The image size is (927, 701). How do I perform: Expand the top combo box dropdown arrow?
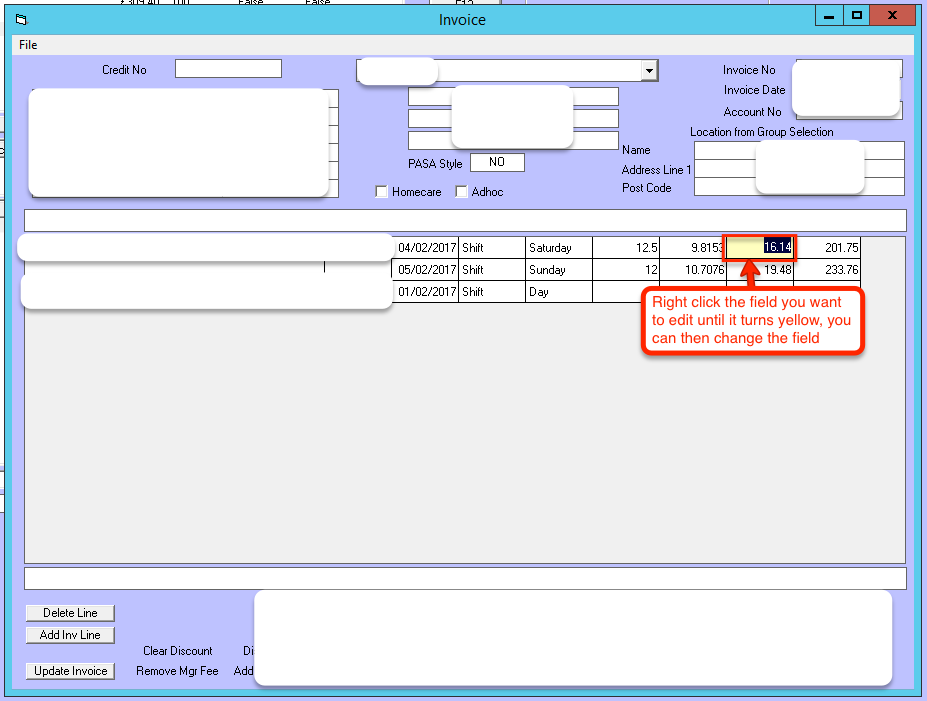649,70
